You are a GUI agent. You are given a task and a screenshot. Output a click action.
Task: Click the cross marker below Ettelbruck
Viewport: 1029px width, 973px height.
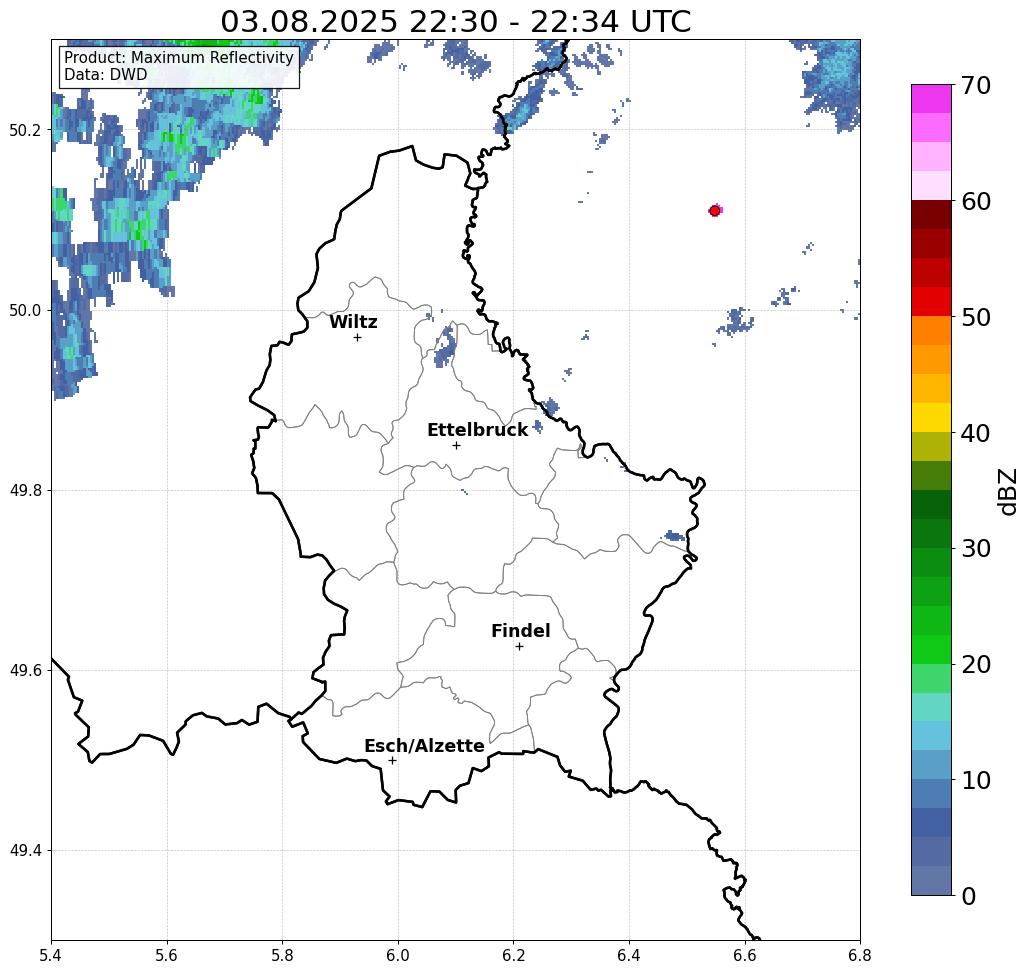(x=456, y=445)
